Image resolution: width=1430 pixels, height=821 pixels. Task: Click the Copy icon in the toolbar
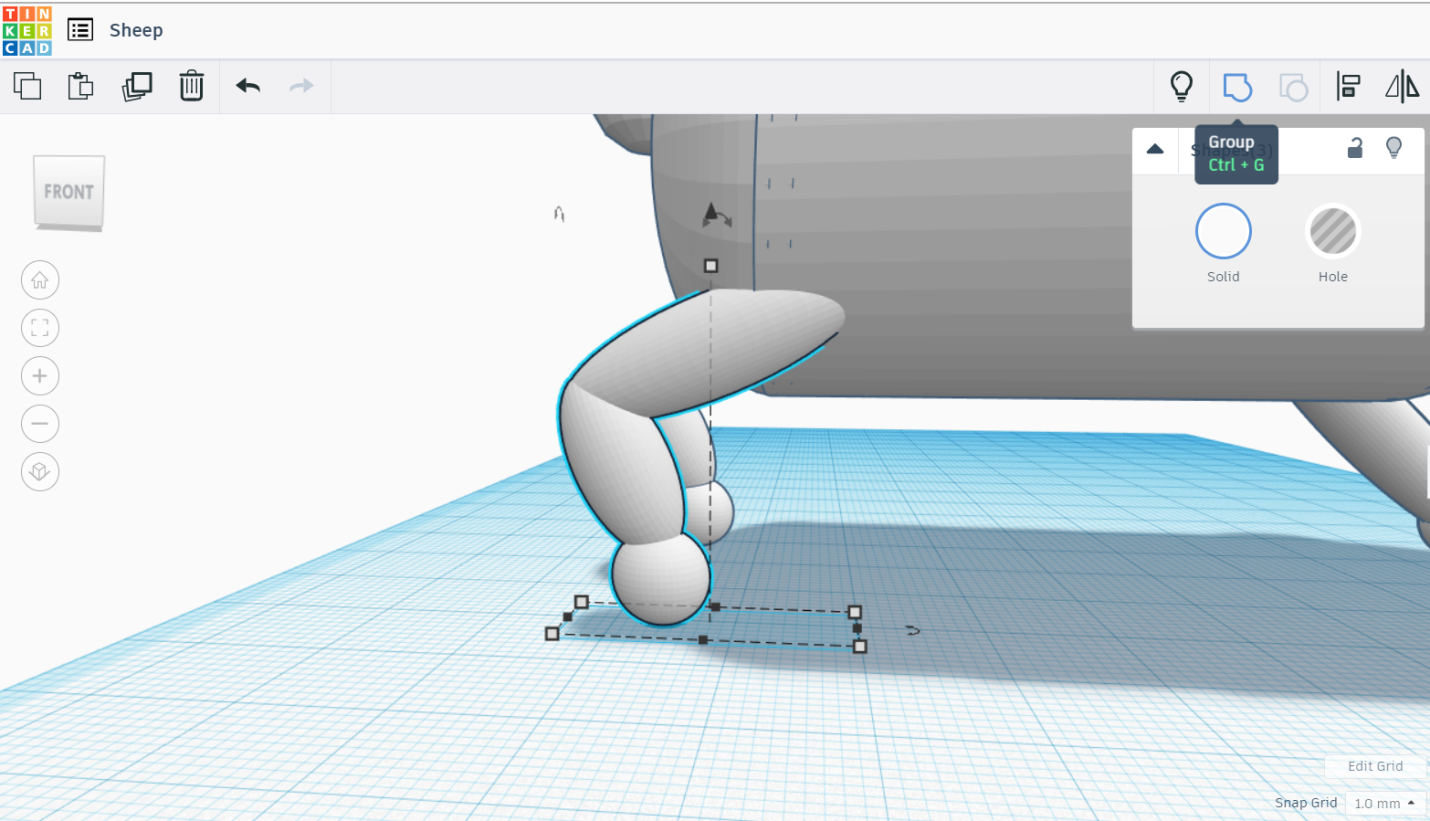tap(27, 86)
